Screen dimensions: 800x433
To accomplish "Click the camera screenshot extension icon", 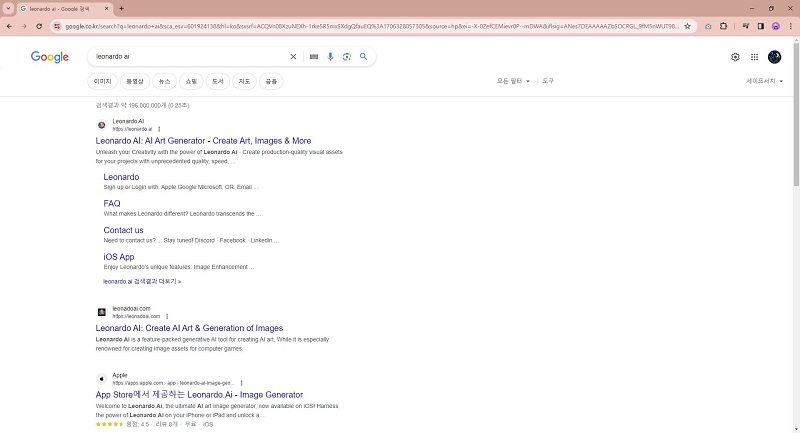I will point(708,26).
